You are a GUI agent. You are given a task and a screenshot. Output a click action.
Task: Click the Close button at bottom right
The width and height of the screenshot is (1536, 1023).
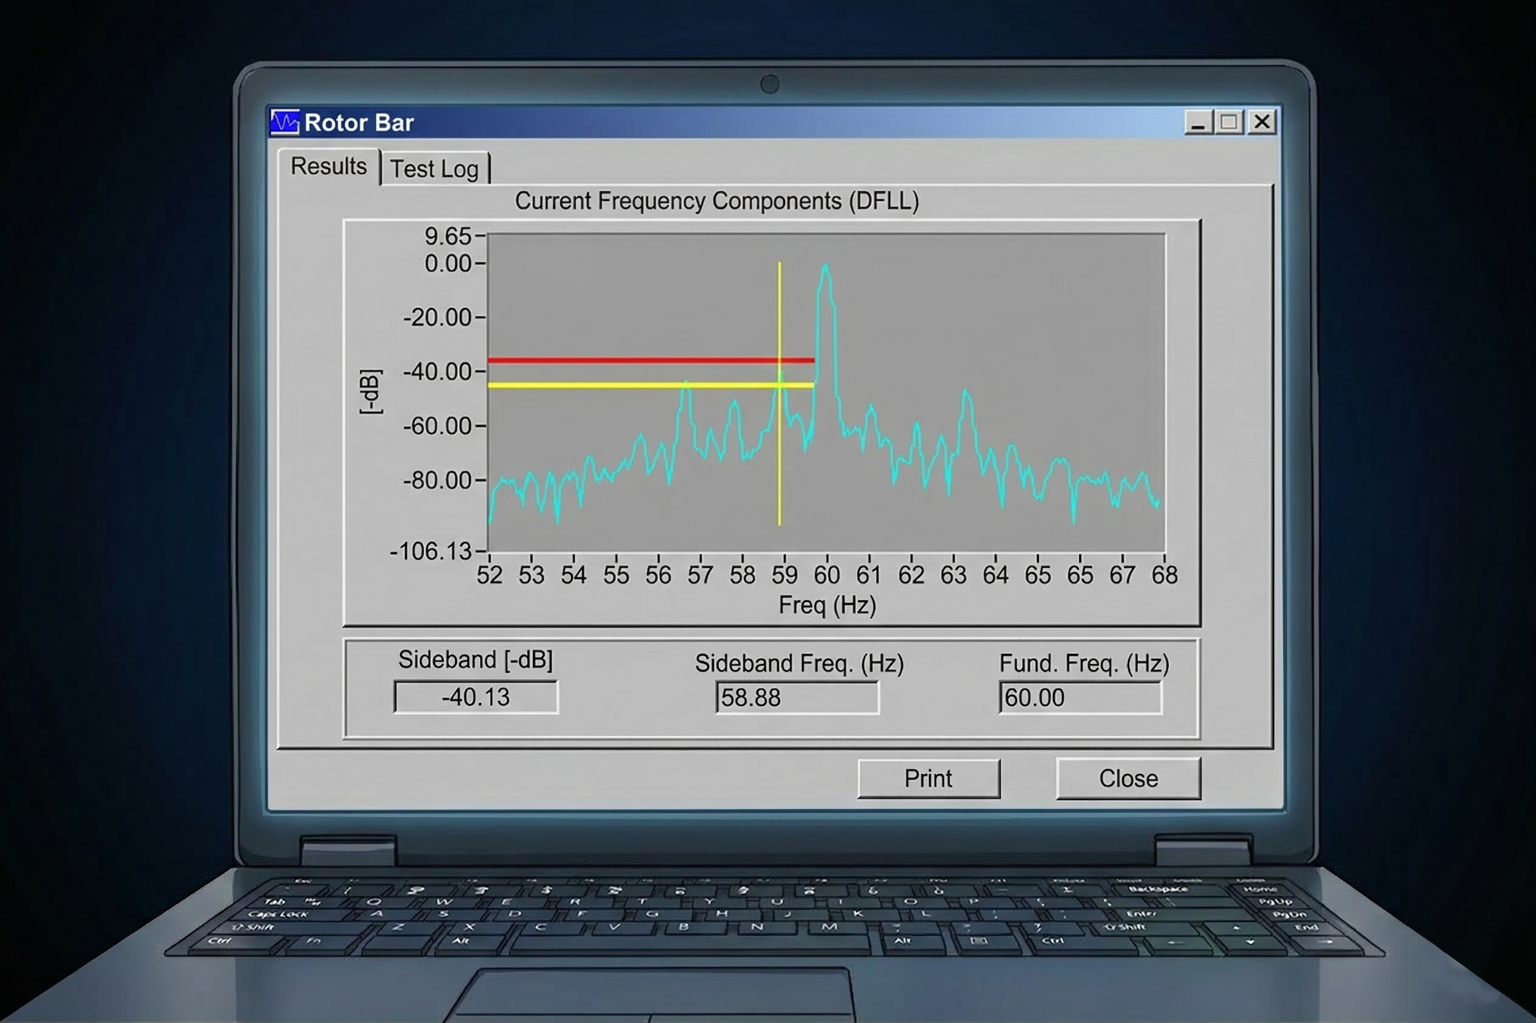click(1128, 778)
